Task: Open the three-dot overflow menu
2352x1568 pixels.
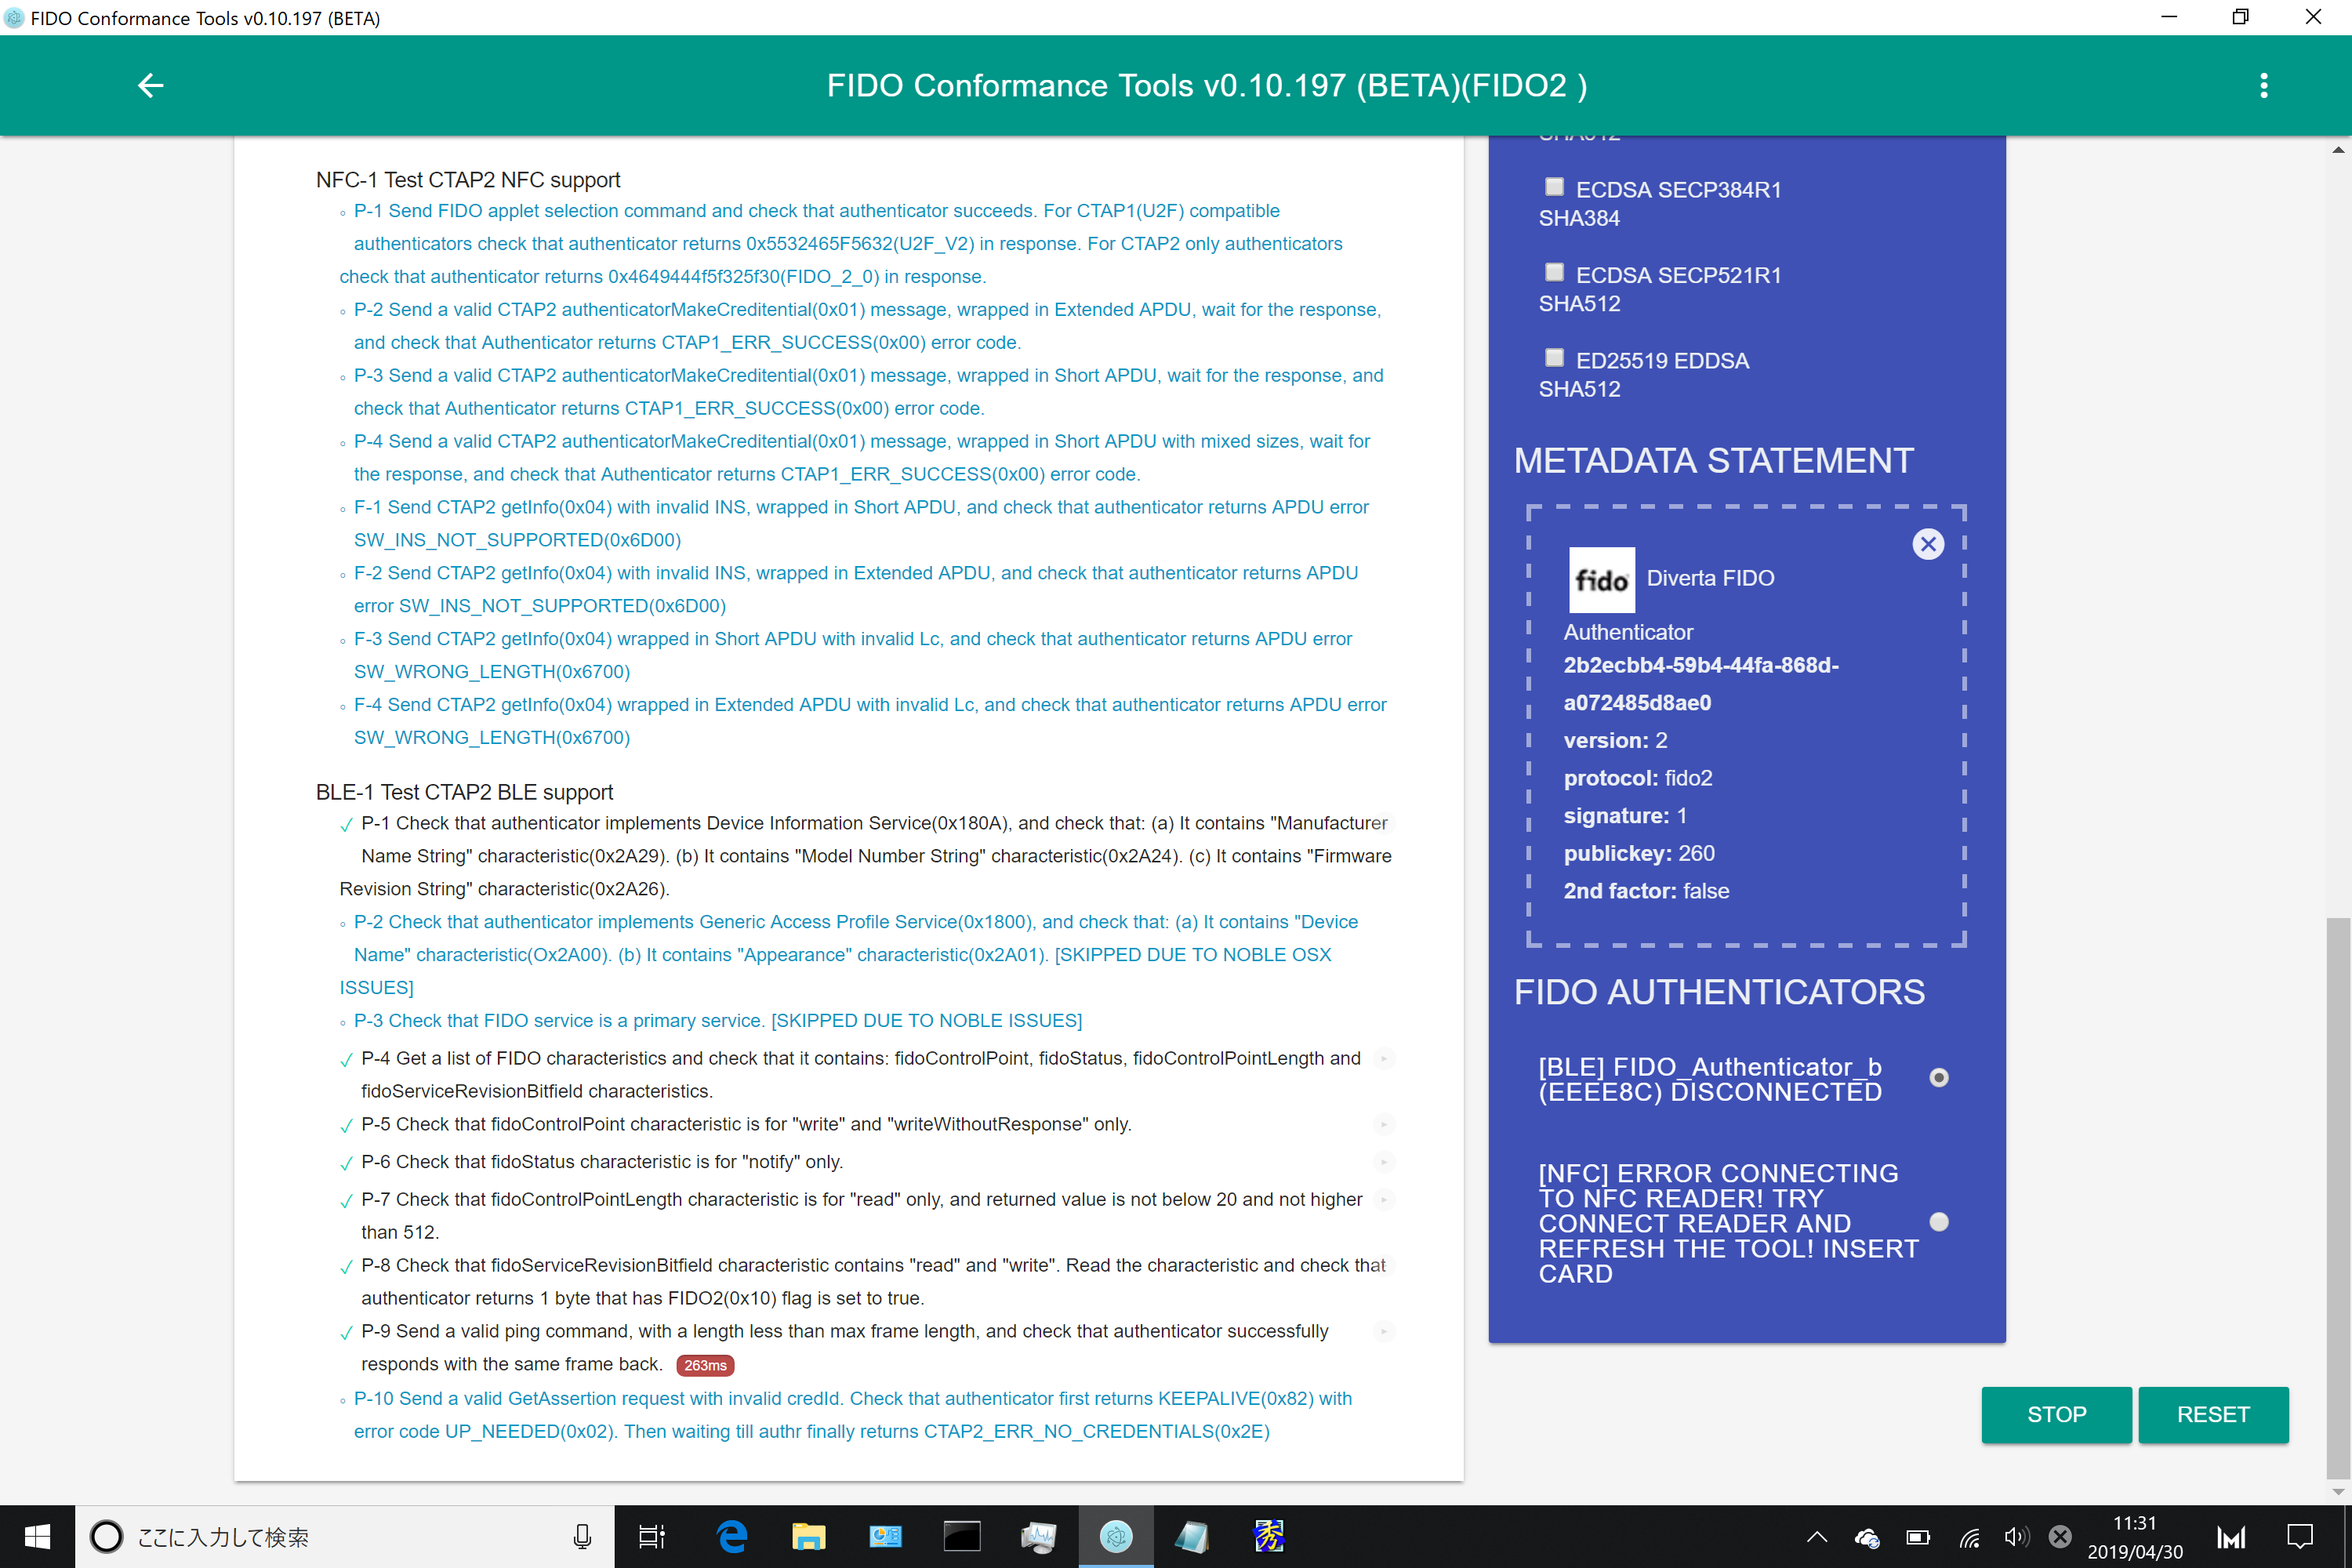Action: (2264, 86)
